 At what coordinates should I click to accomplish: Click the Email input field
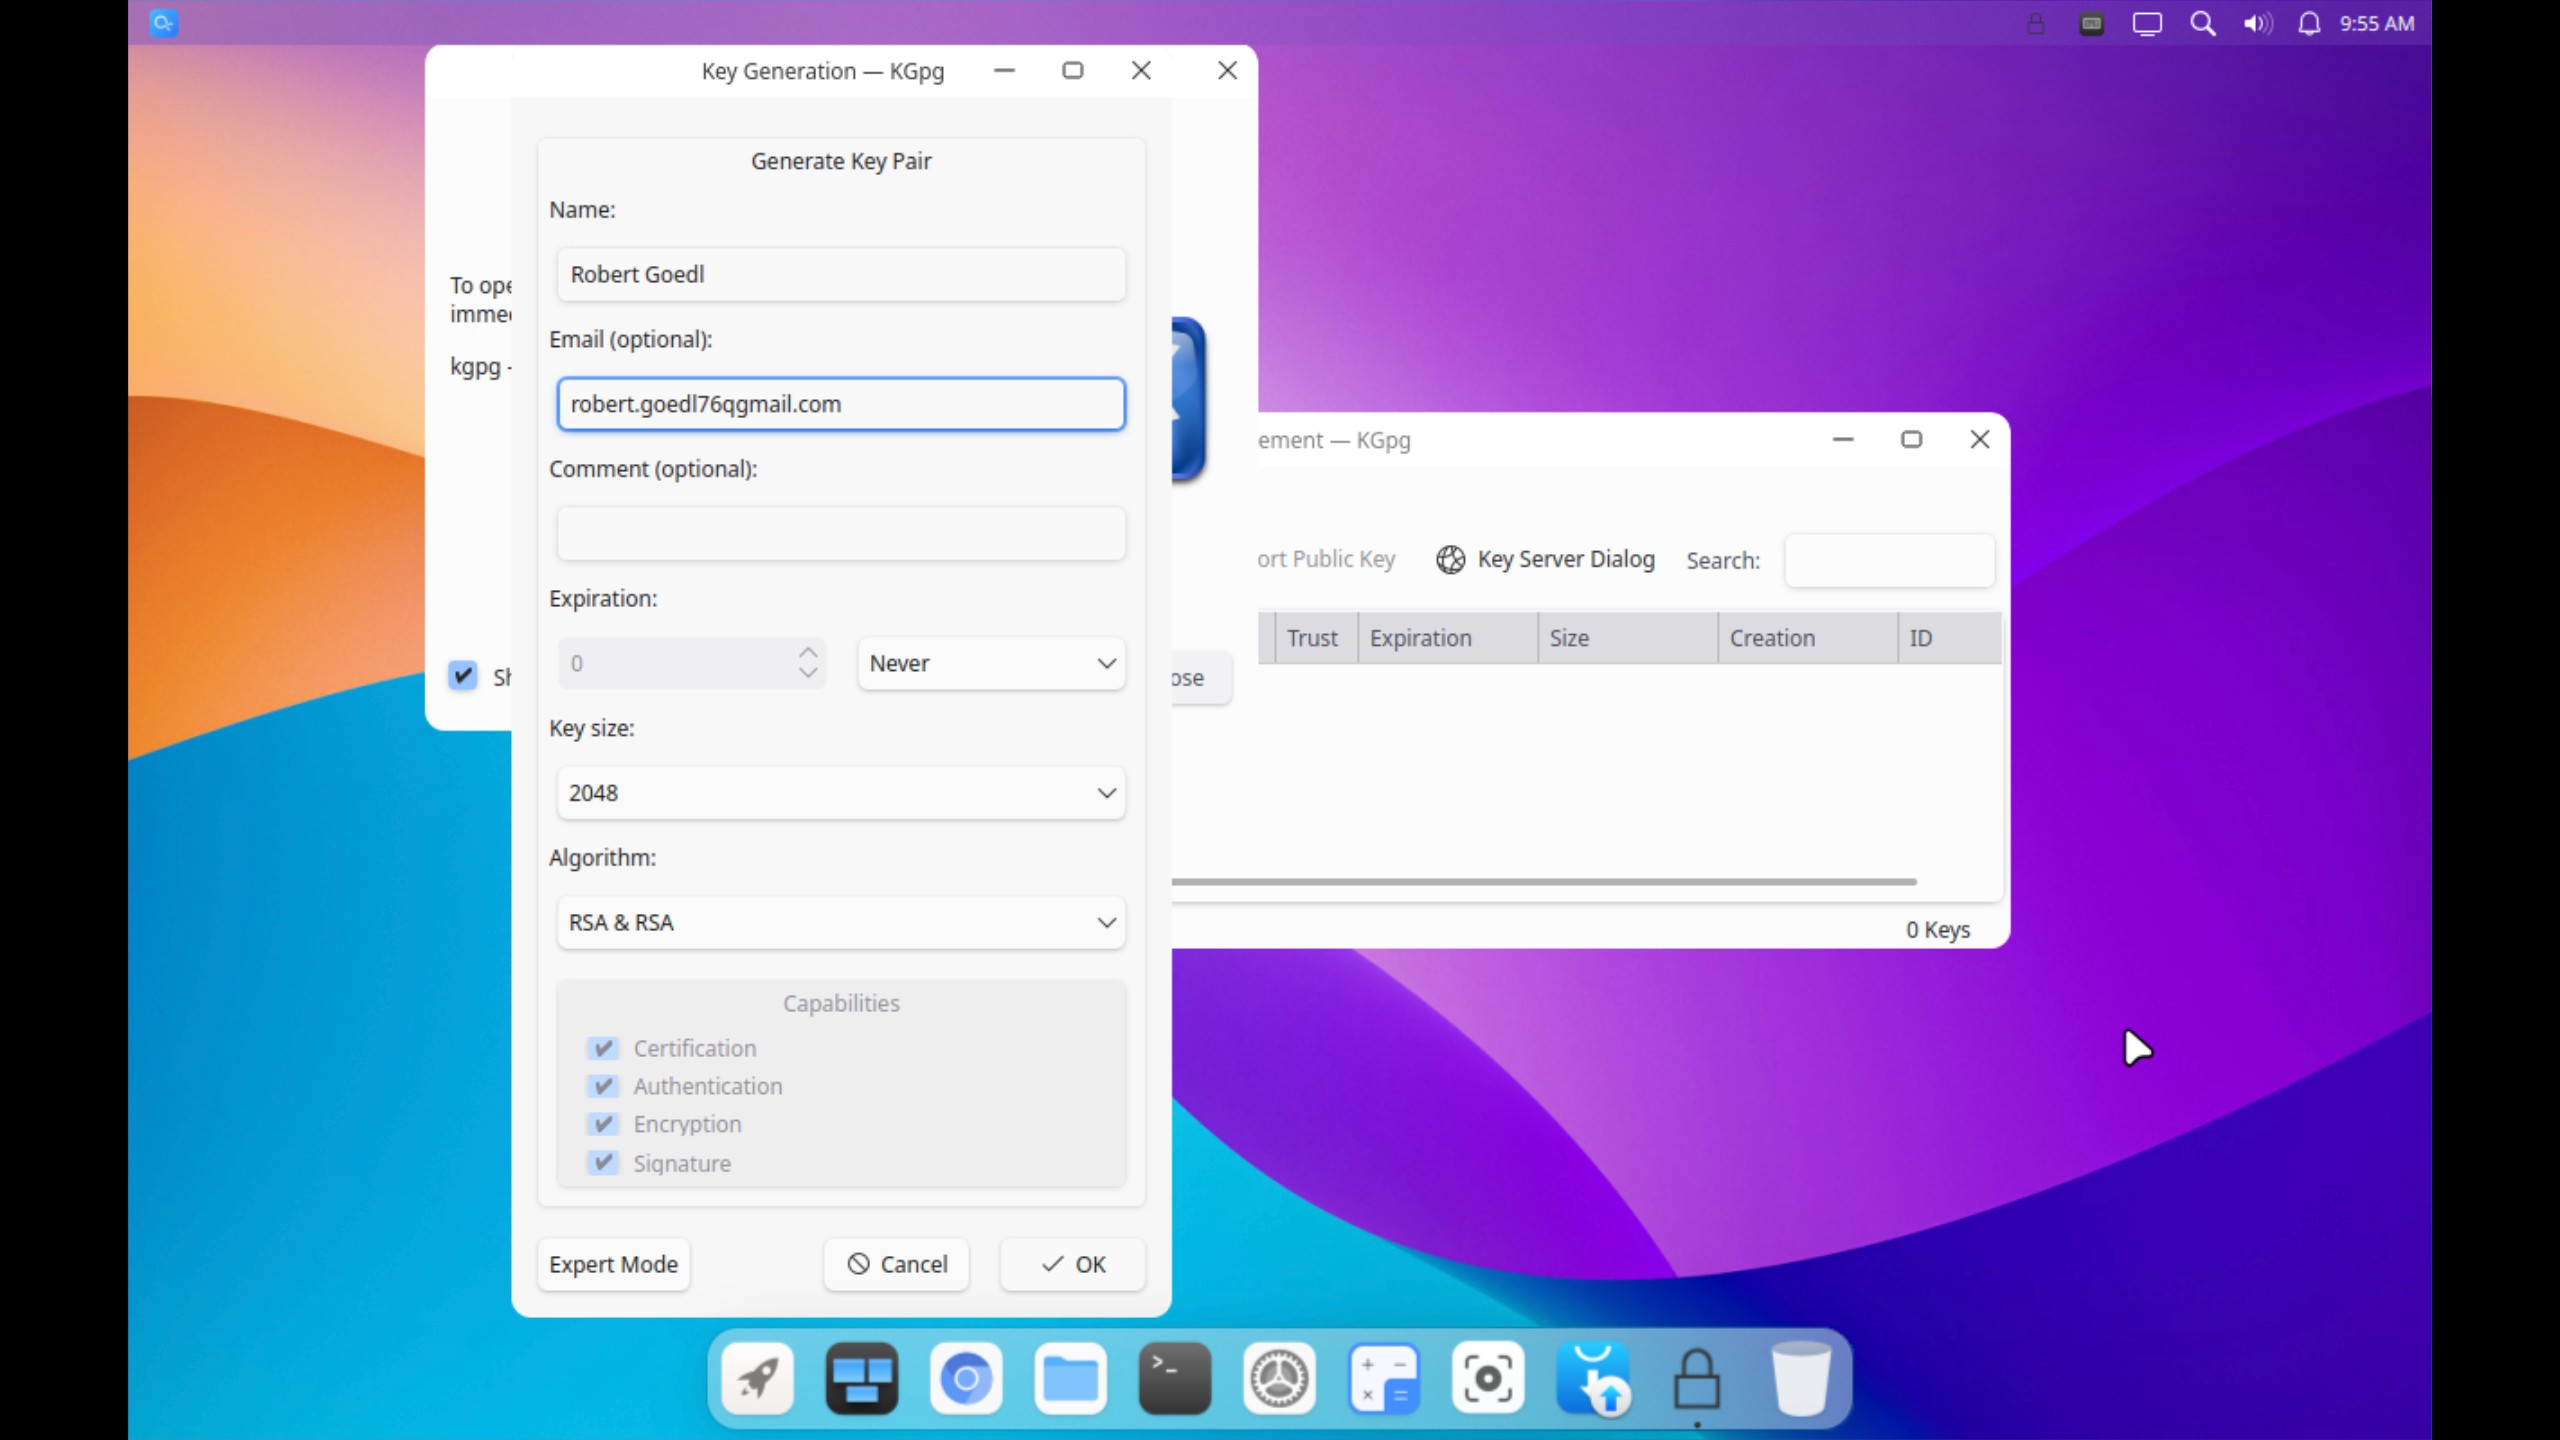(x=841, y=404)
